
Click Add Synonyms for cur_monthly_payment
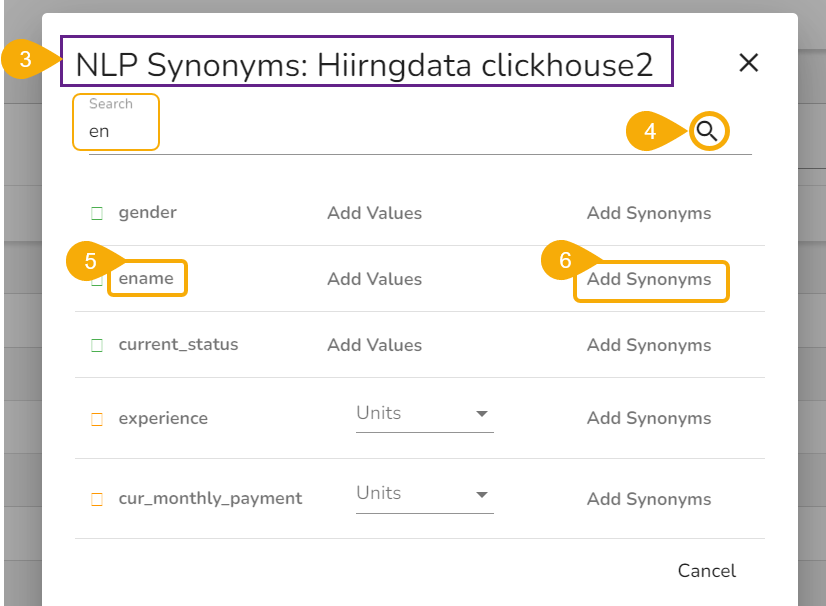coord(649,499)
